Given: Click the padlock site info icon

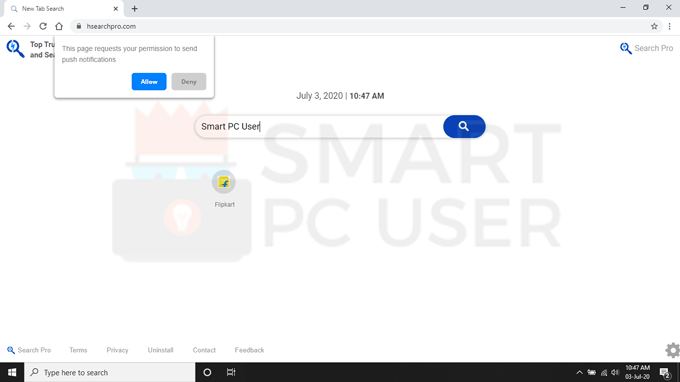Looking at the screenshot, I should (x=78, y=26).
